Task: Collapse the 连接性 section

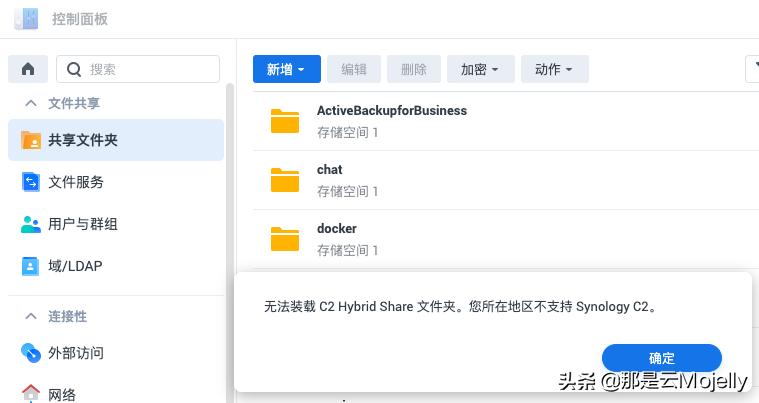Action: tap(31, 316)
